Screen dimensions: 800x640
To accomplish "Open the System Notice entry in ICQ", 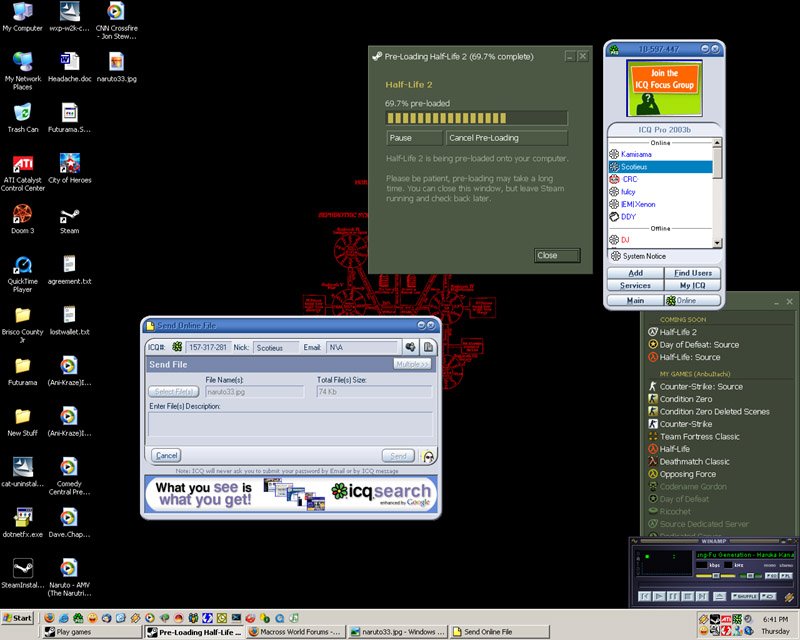I will [644, 256].
